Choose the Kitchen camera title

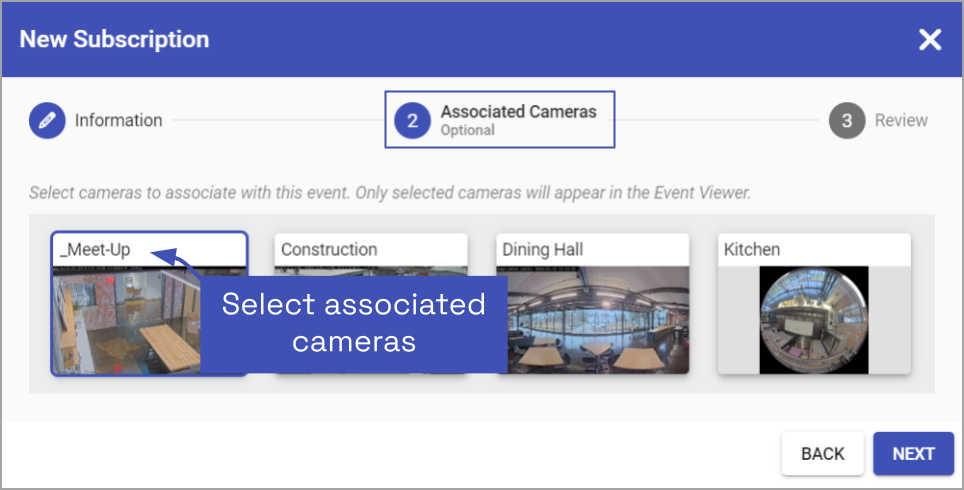752,250
